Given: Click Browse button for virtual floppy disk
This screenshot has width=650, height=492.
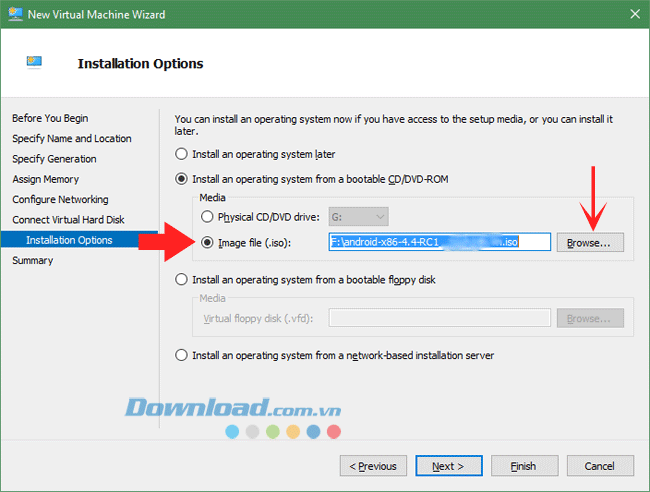Looking at the screenshot, I should (x=590, y=318).
